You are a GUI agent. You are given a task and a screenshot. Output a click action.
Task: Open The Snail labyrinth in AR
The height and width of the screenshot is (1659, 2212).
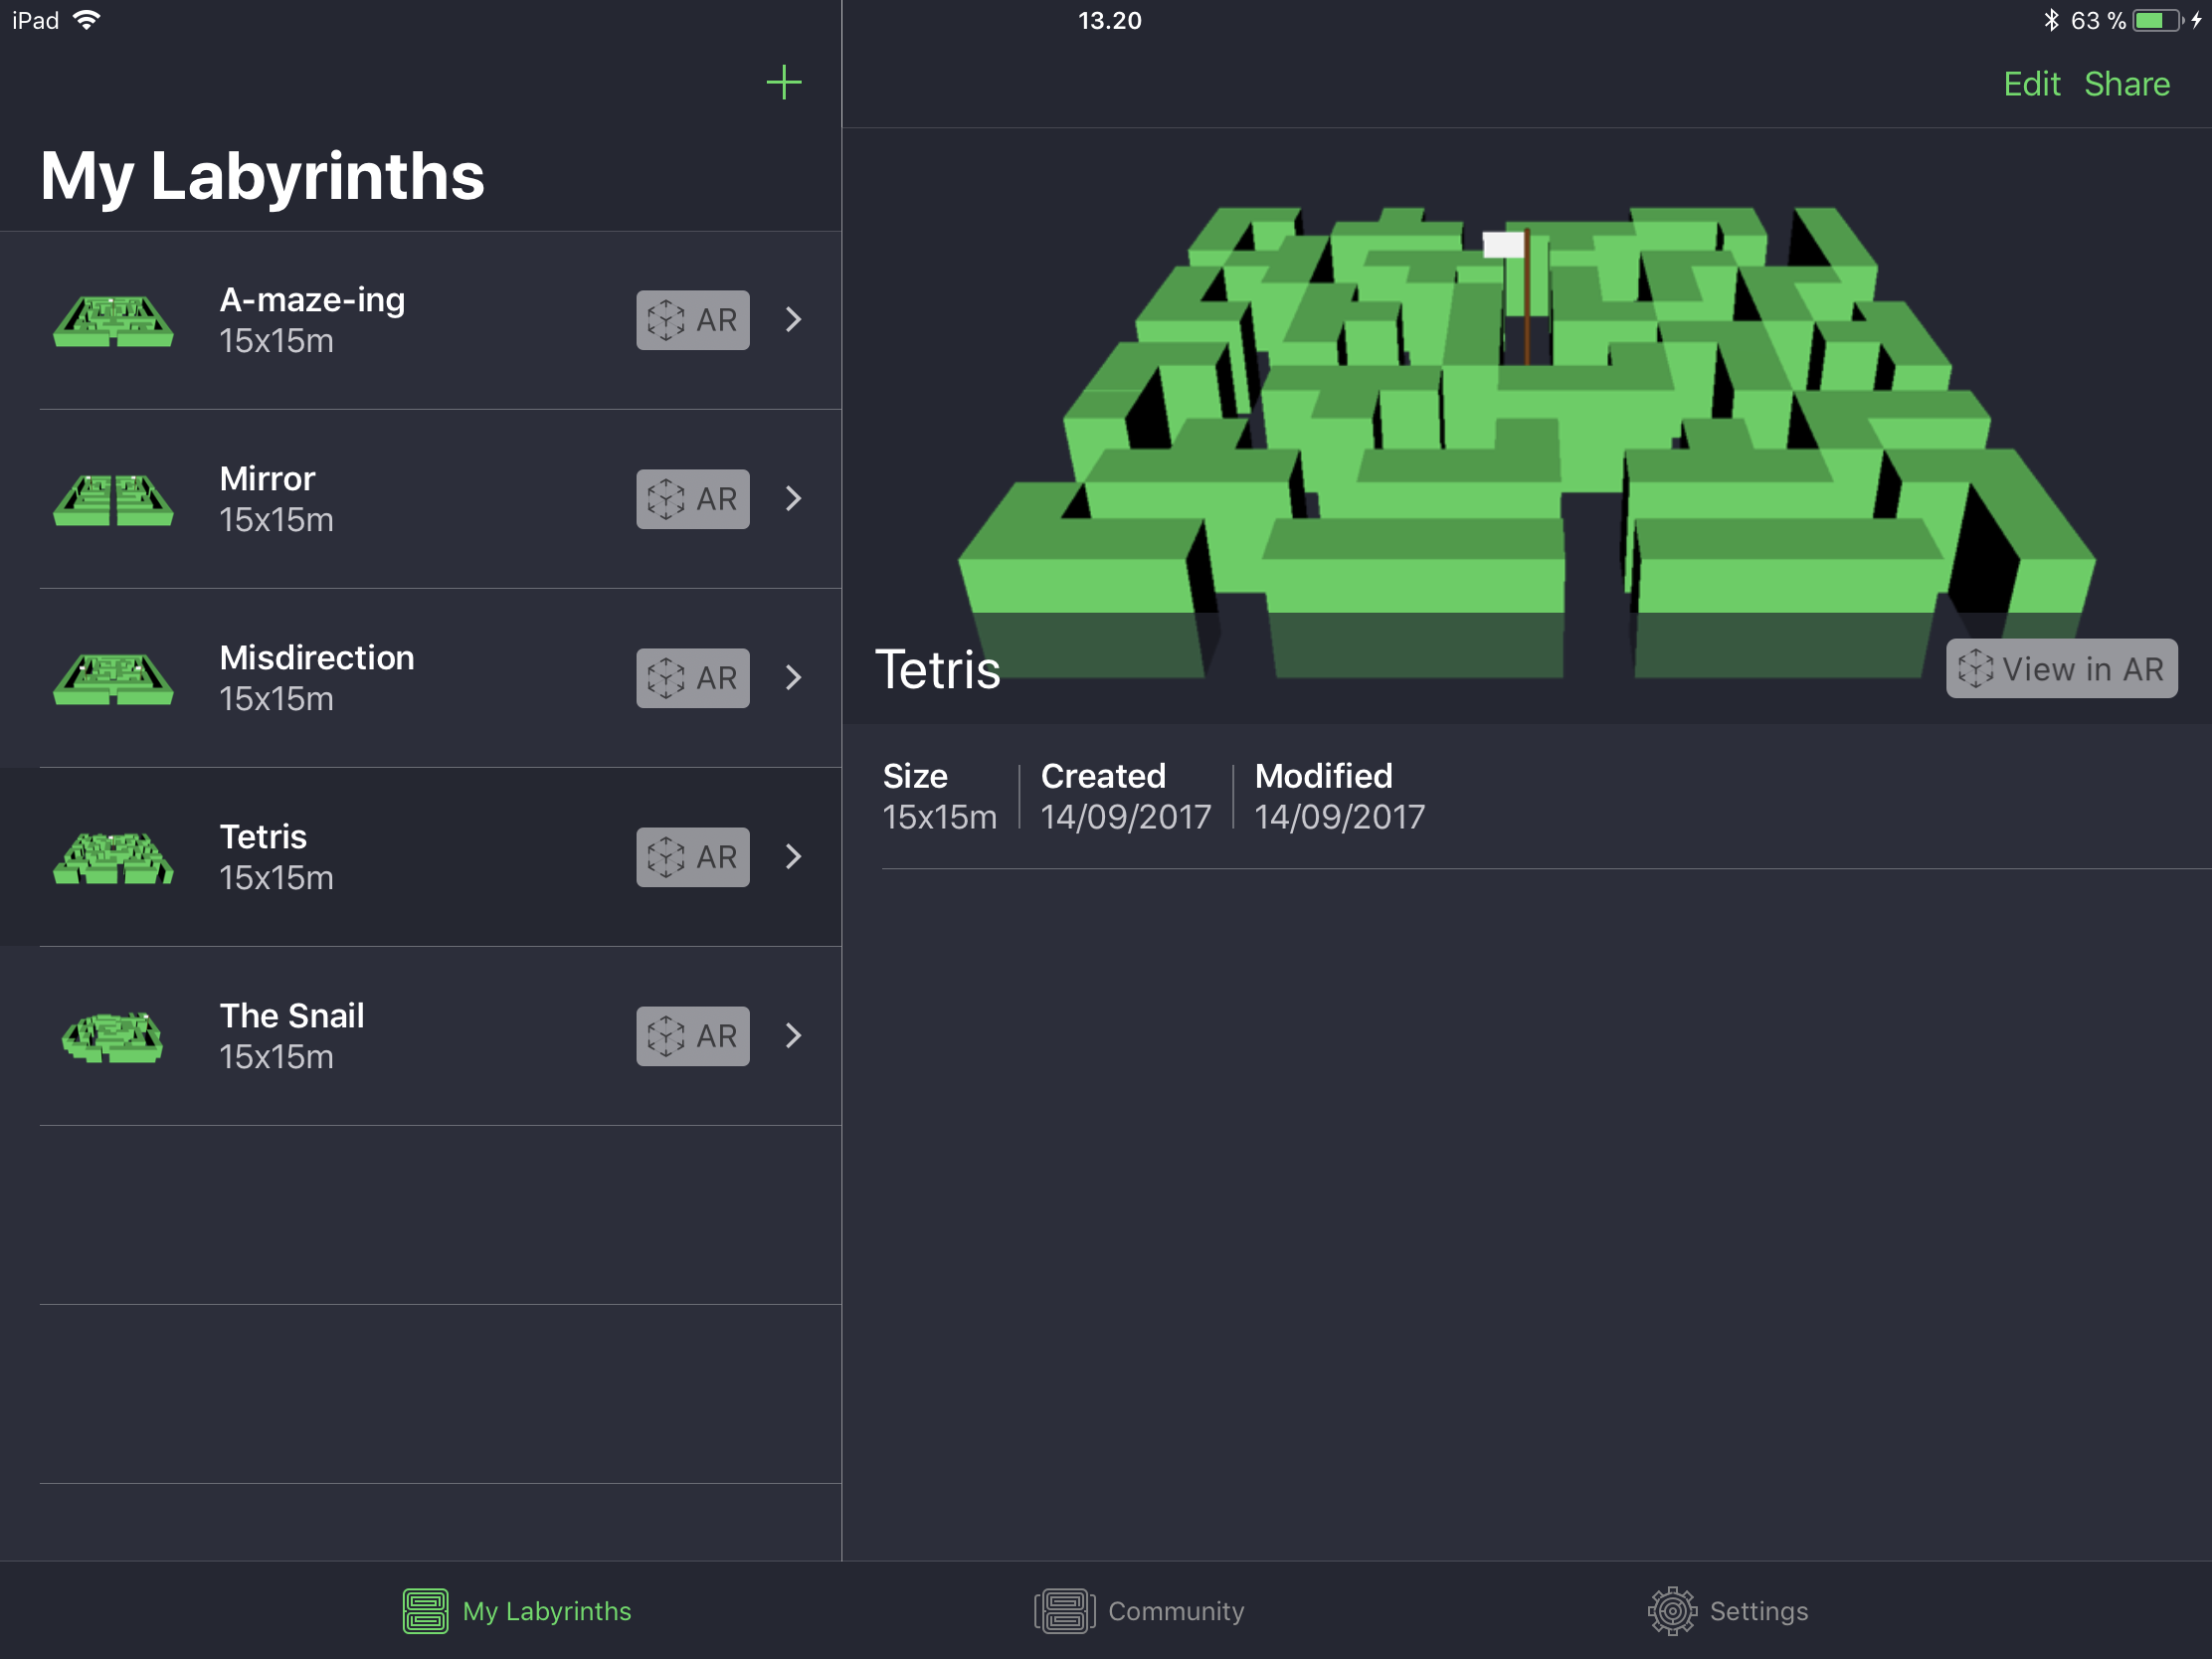point(692,1036)
